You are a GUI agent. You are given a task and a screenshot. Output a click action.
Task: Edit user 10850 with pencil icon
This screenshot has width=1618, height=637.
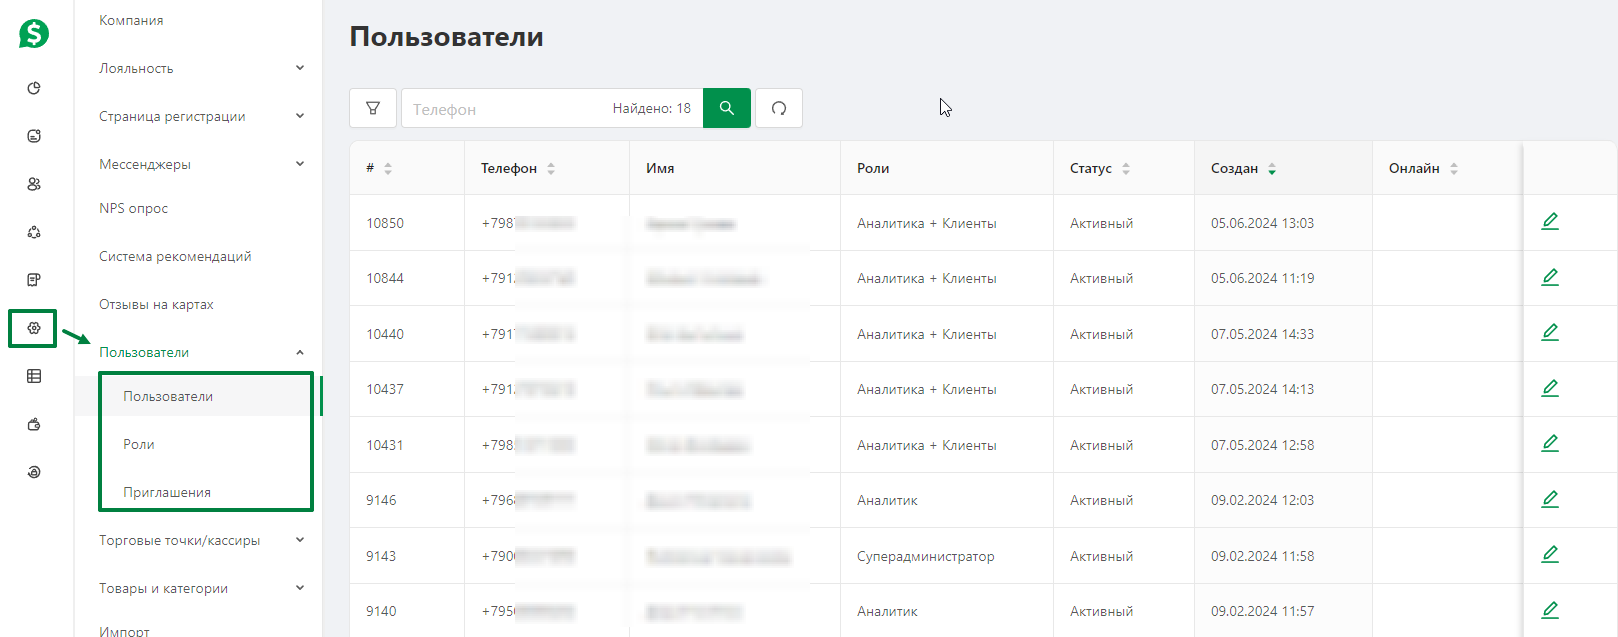coord(1550,222)
